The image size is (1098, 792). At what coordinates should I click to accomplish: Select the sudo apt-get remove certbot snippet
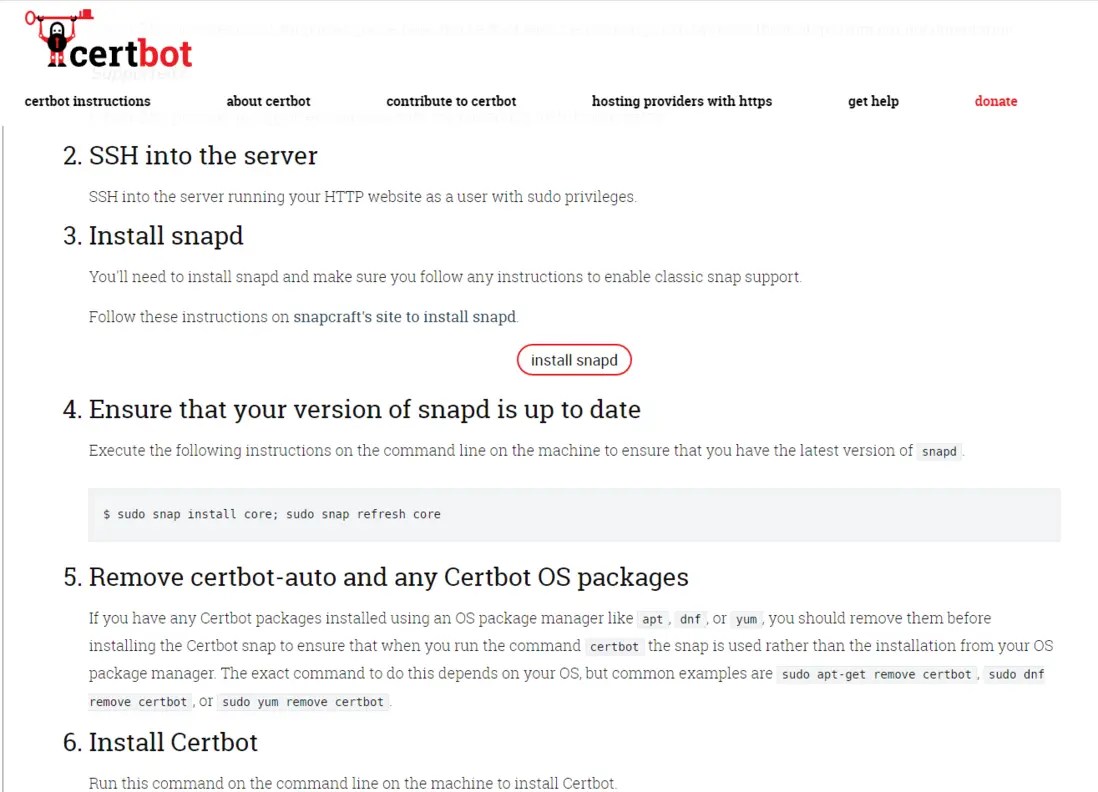tap(876, 674)
